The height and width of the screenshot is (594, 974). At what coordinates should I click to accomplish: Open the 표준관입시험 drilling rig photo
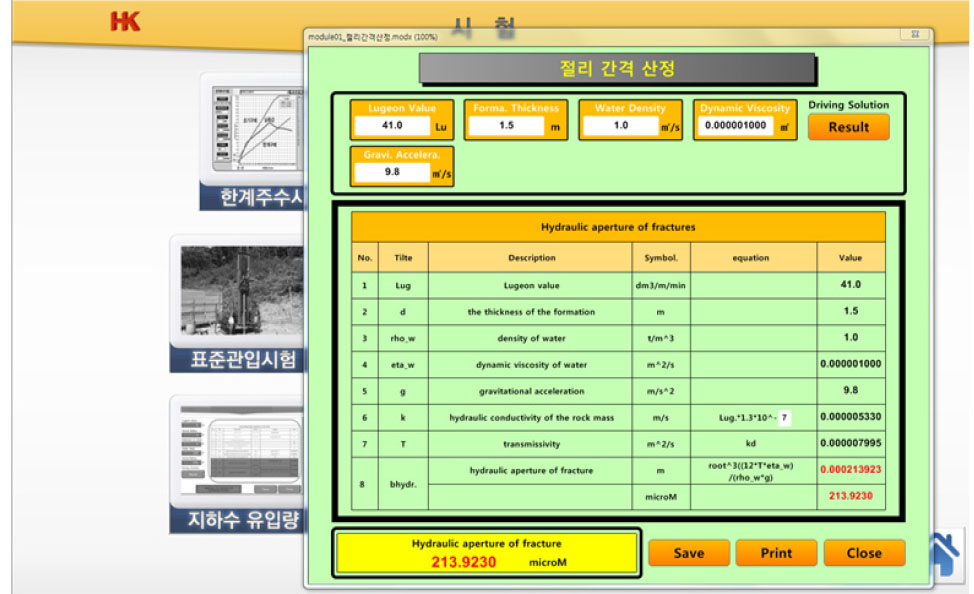pyautogui.click(x=242, y=291)
